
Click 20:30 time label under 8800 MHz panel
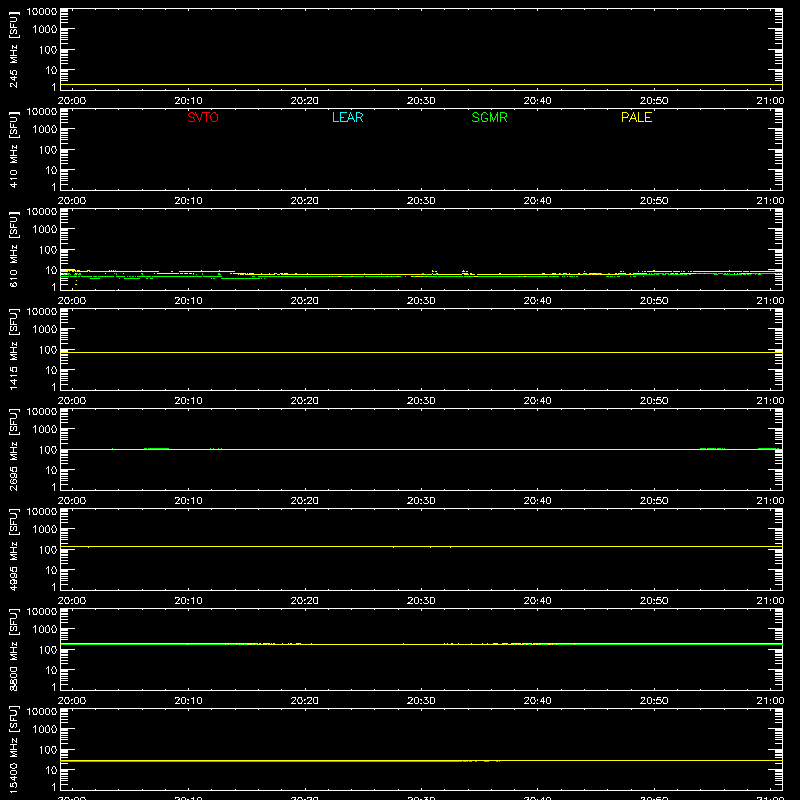(x=421, y=701)
